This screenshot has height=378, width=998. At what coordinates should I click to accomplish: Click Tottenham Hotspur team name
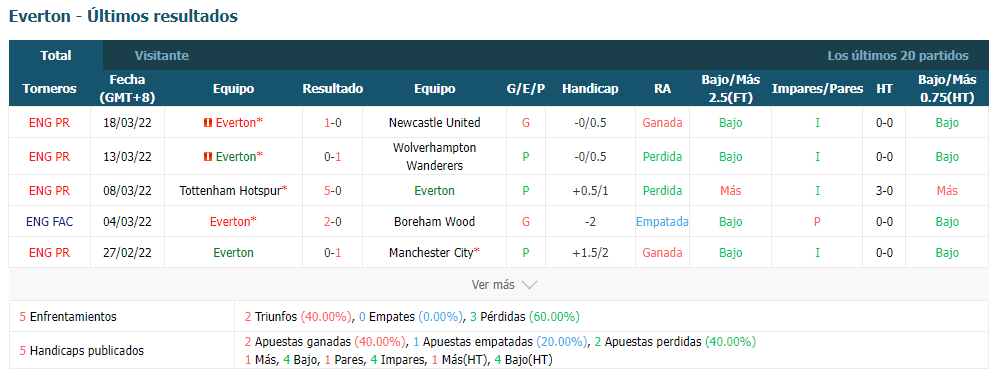coord(231,190)
